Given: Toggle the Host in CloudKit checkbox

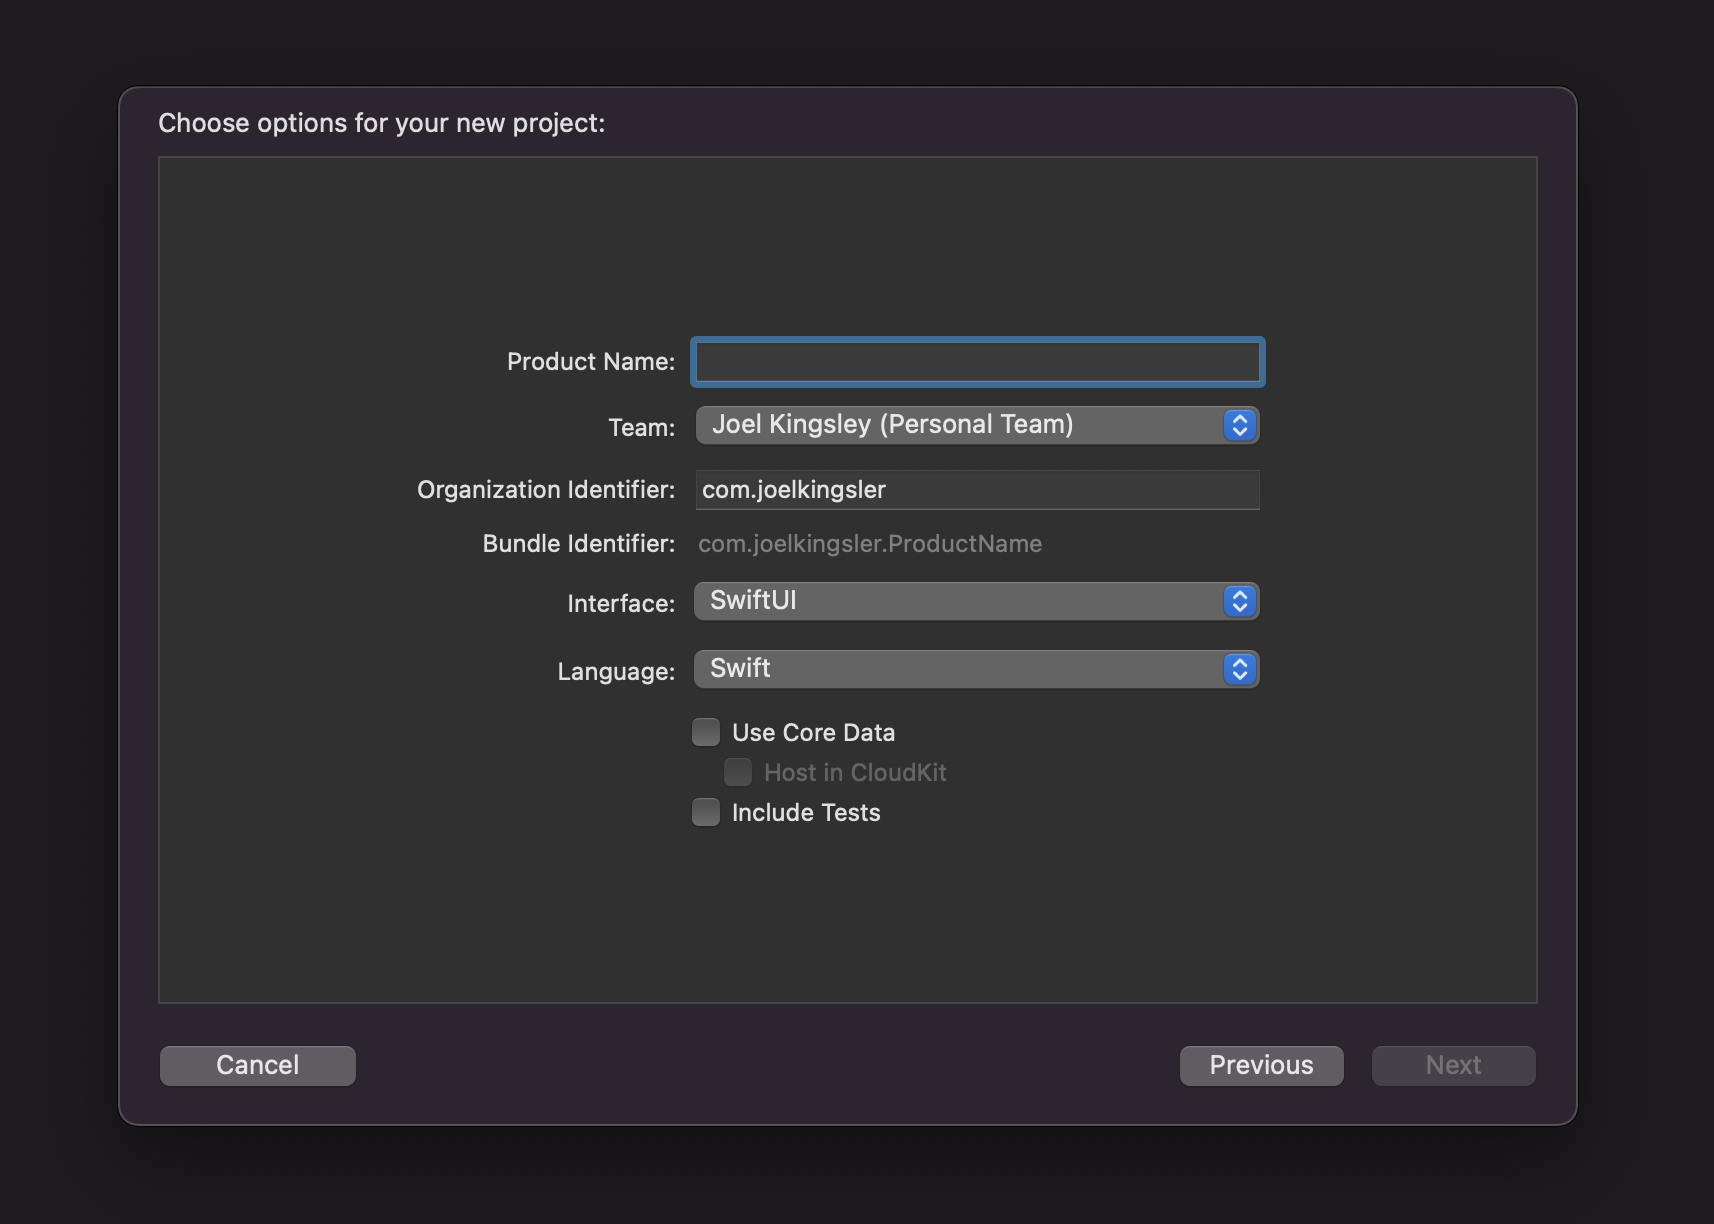Looking at the screenshot, I should [x=738, y=772].
